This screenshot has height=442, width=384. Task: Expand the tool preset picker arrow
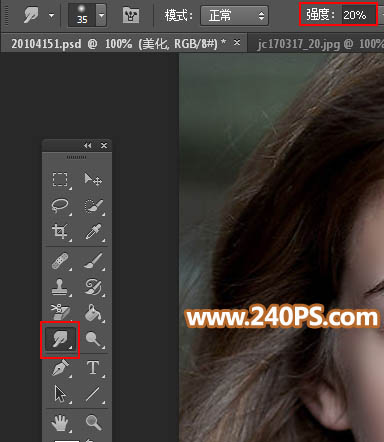click(x=51, y=15)
